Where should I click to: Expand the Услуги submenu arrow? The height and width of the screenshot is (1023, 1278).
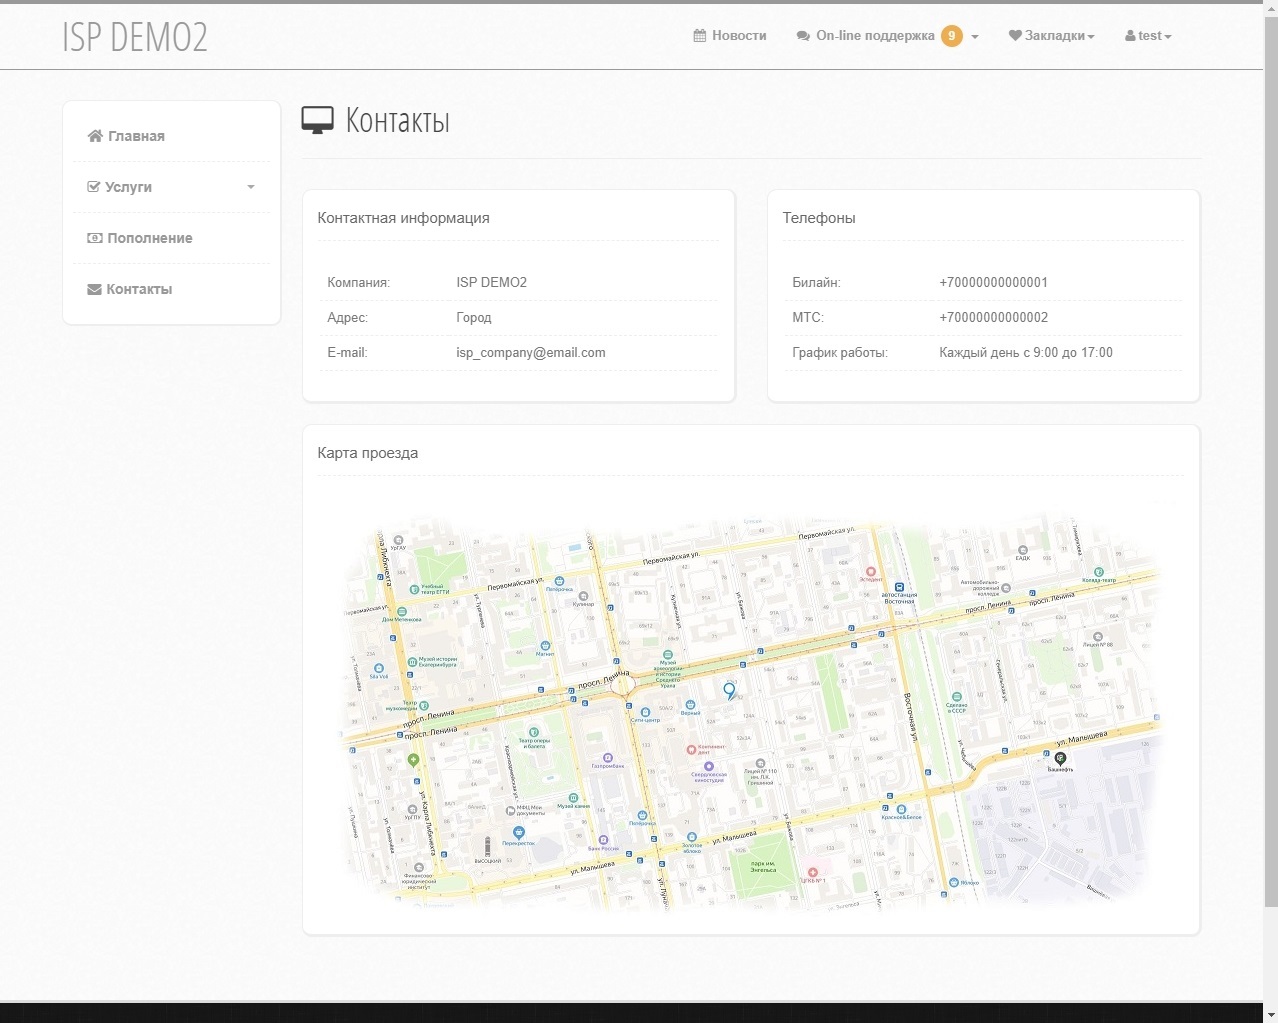[251, 187]
